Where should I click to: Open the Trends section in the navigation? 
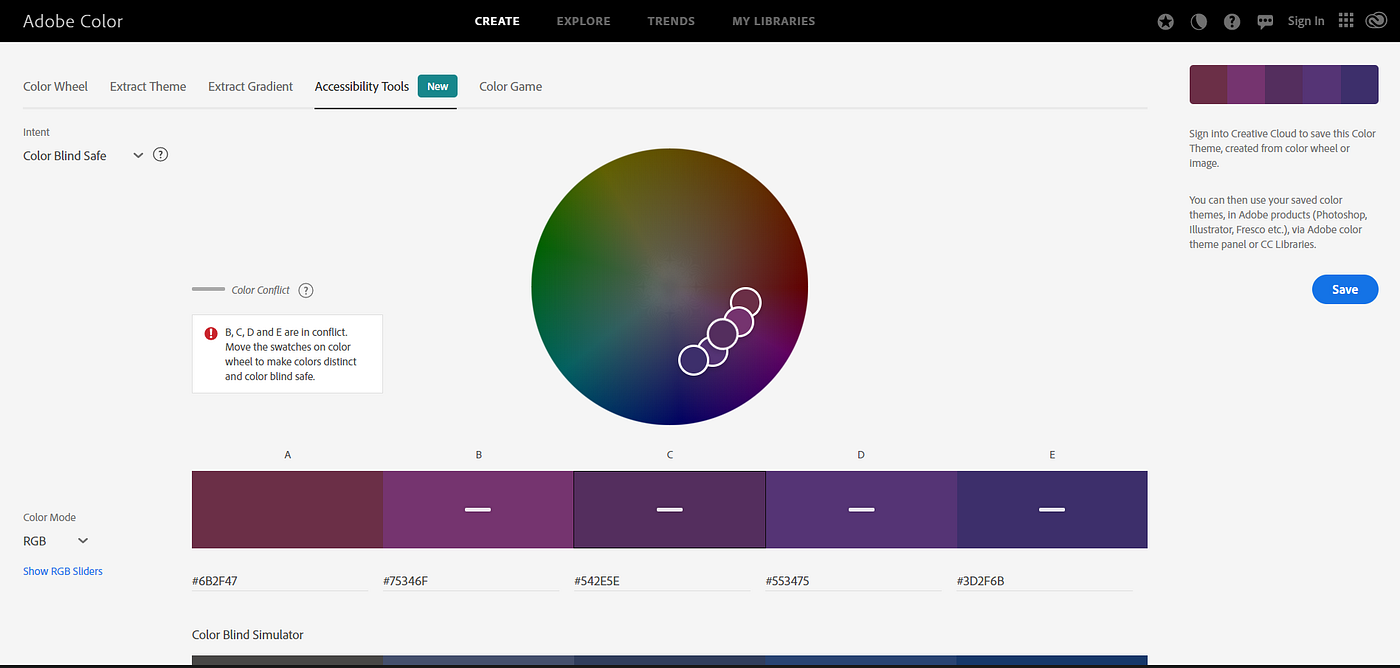click(670, 20)
